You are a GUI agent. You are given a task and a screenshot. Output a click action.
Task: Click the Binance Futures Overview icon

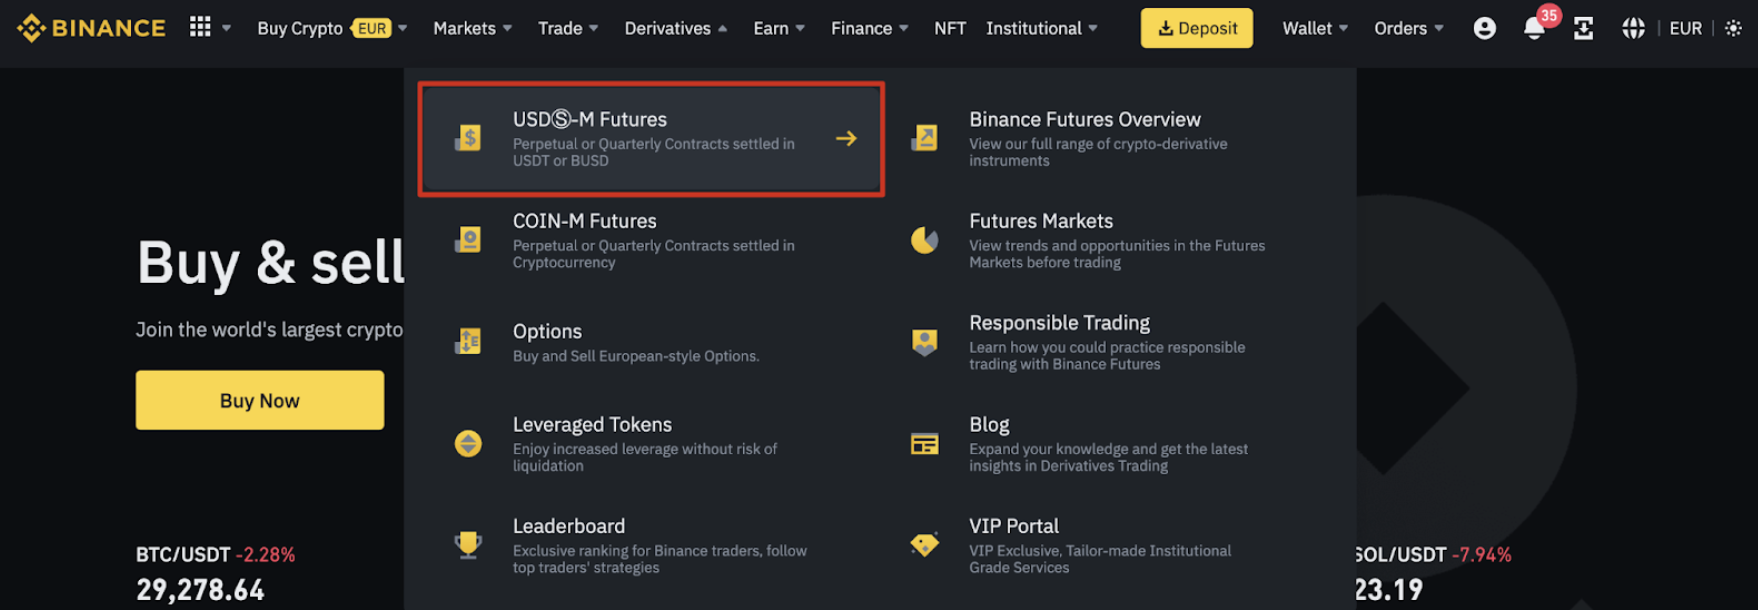coord(925,137)
